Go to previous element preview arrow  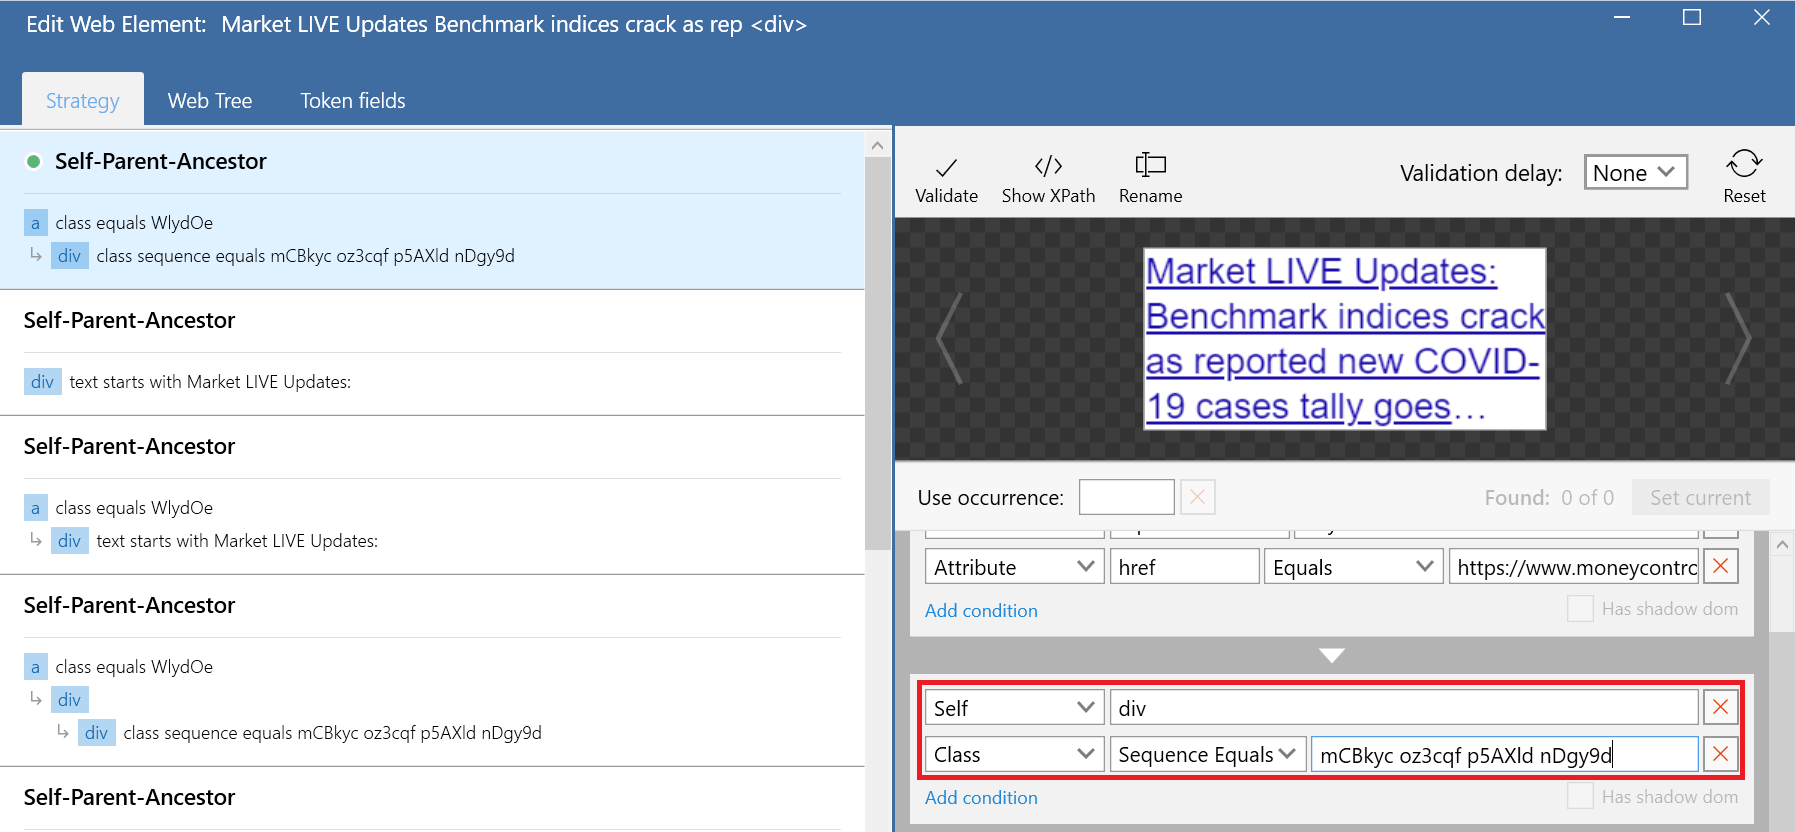tap(949, 339)
